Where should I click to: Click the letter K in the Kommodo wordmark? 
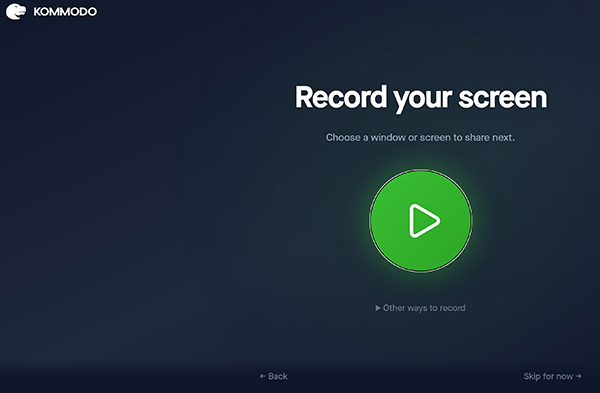pyautogui.click(x=37, y=12)
